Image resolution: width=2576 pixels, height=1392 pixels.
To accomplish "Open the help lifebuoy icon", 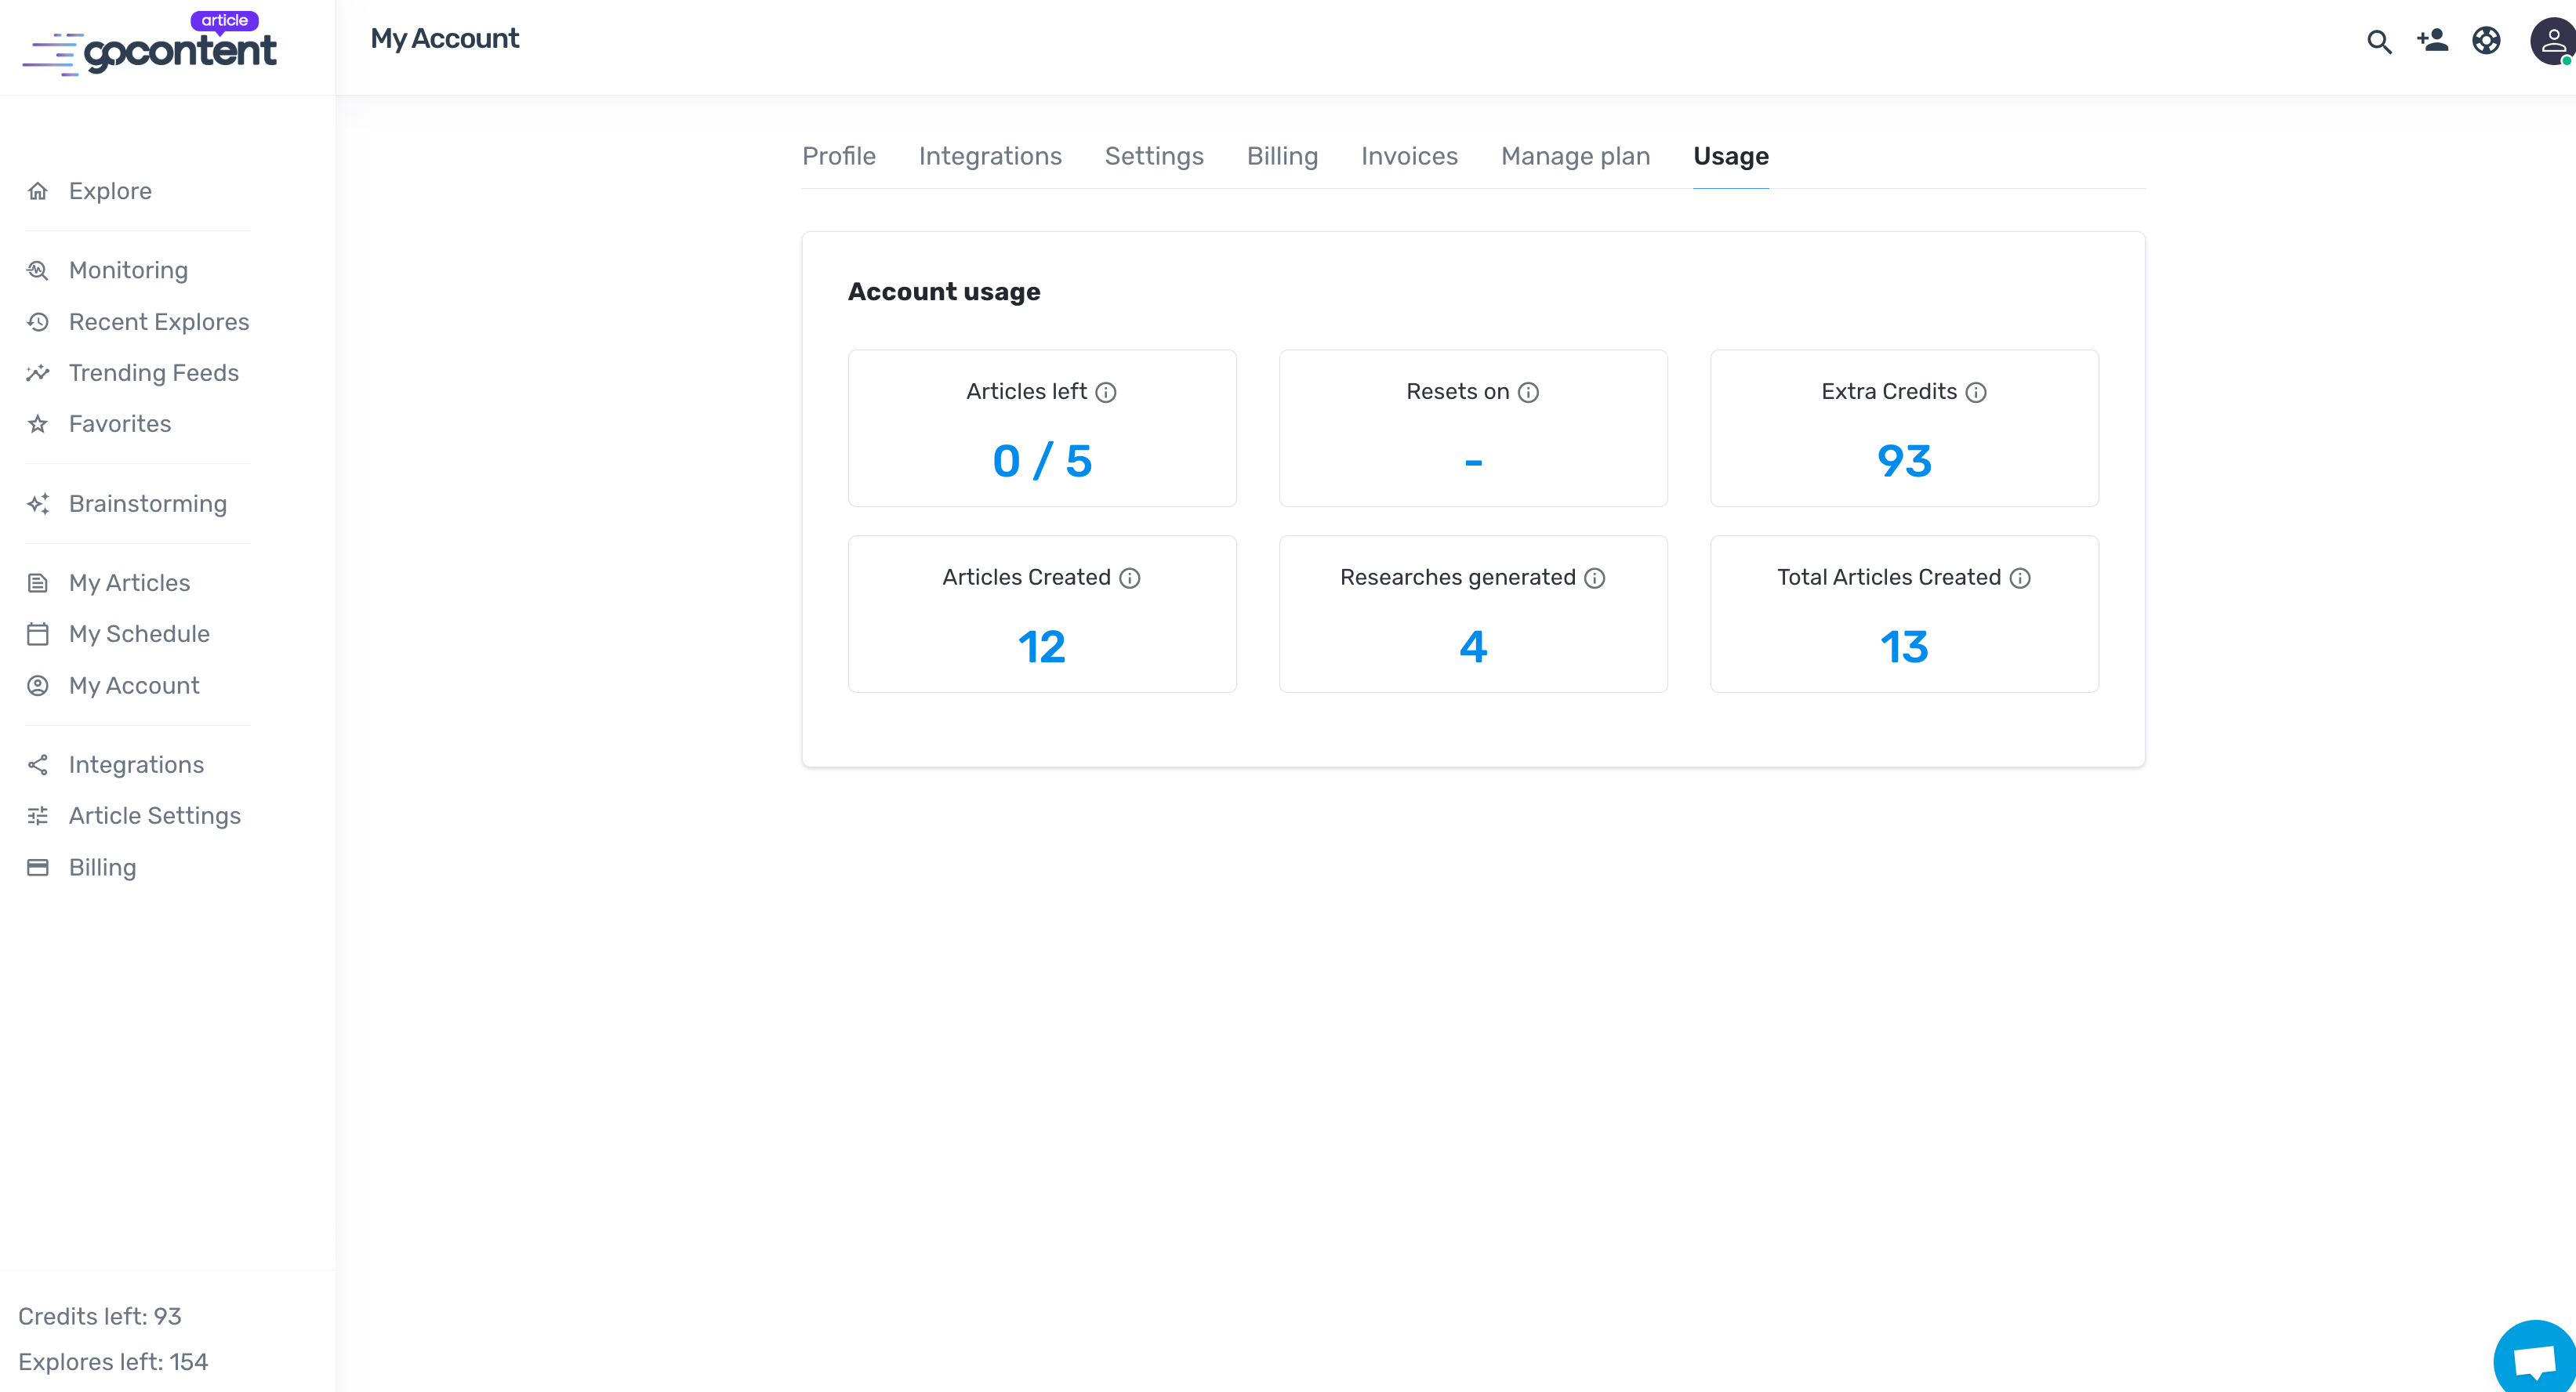I will click(x=2486, y=41).
